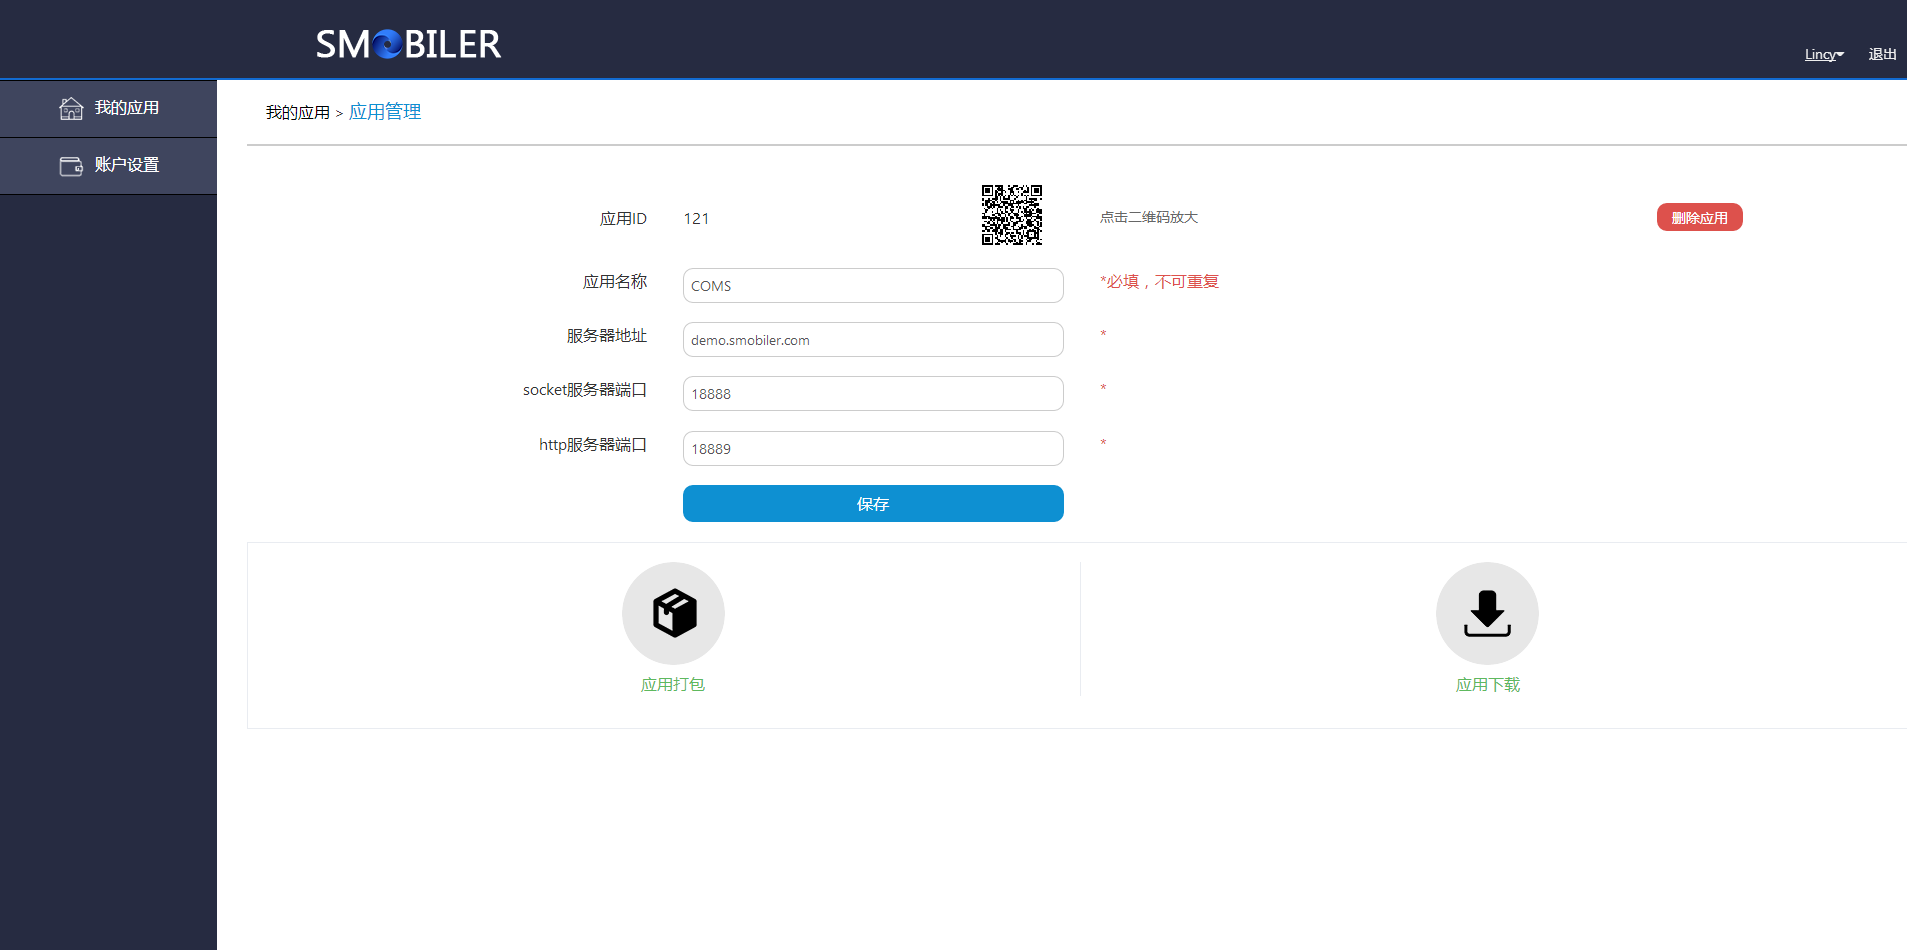Click the SMOBILER logo
This screenshot has height=950, width=1907.
[408, 44]
